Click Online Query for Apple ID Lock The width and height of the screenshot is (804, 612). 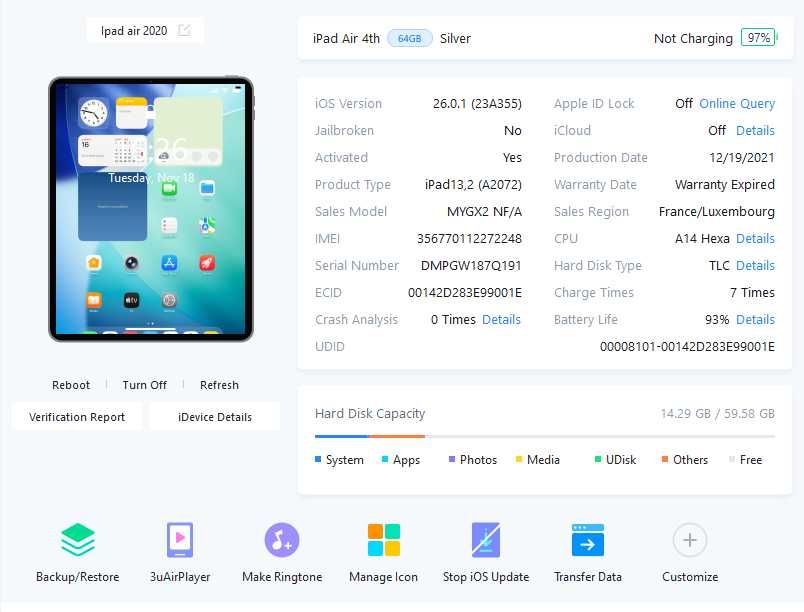pyautogui.click(x=737, y=104)
